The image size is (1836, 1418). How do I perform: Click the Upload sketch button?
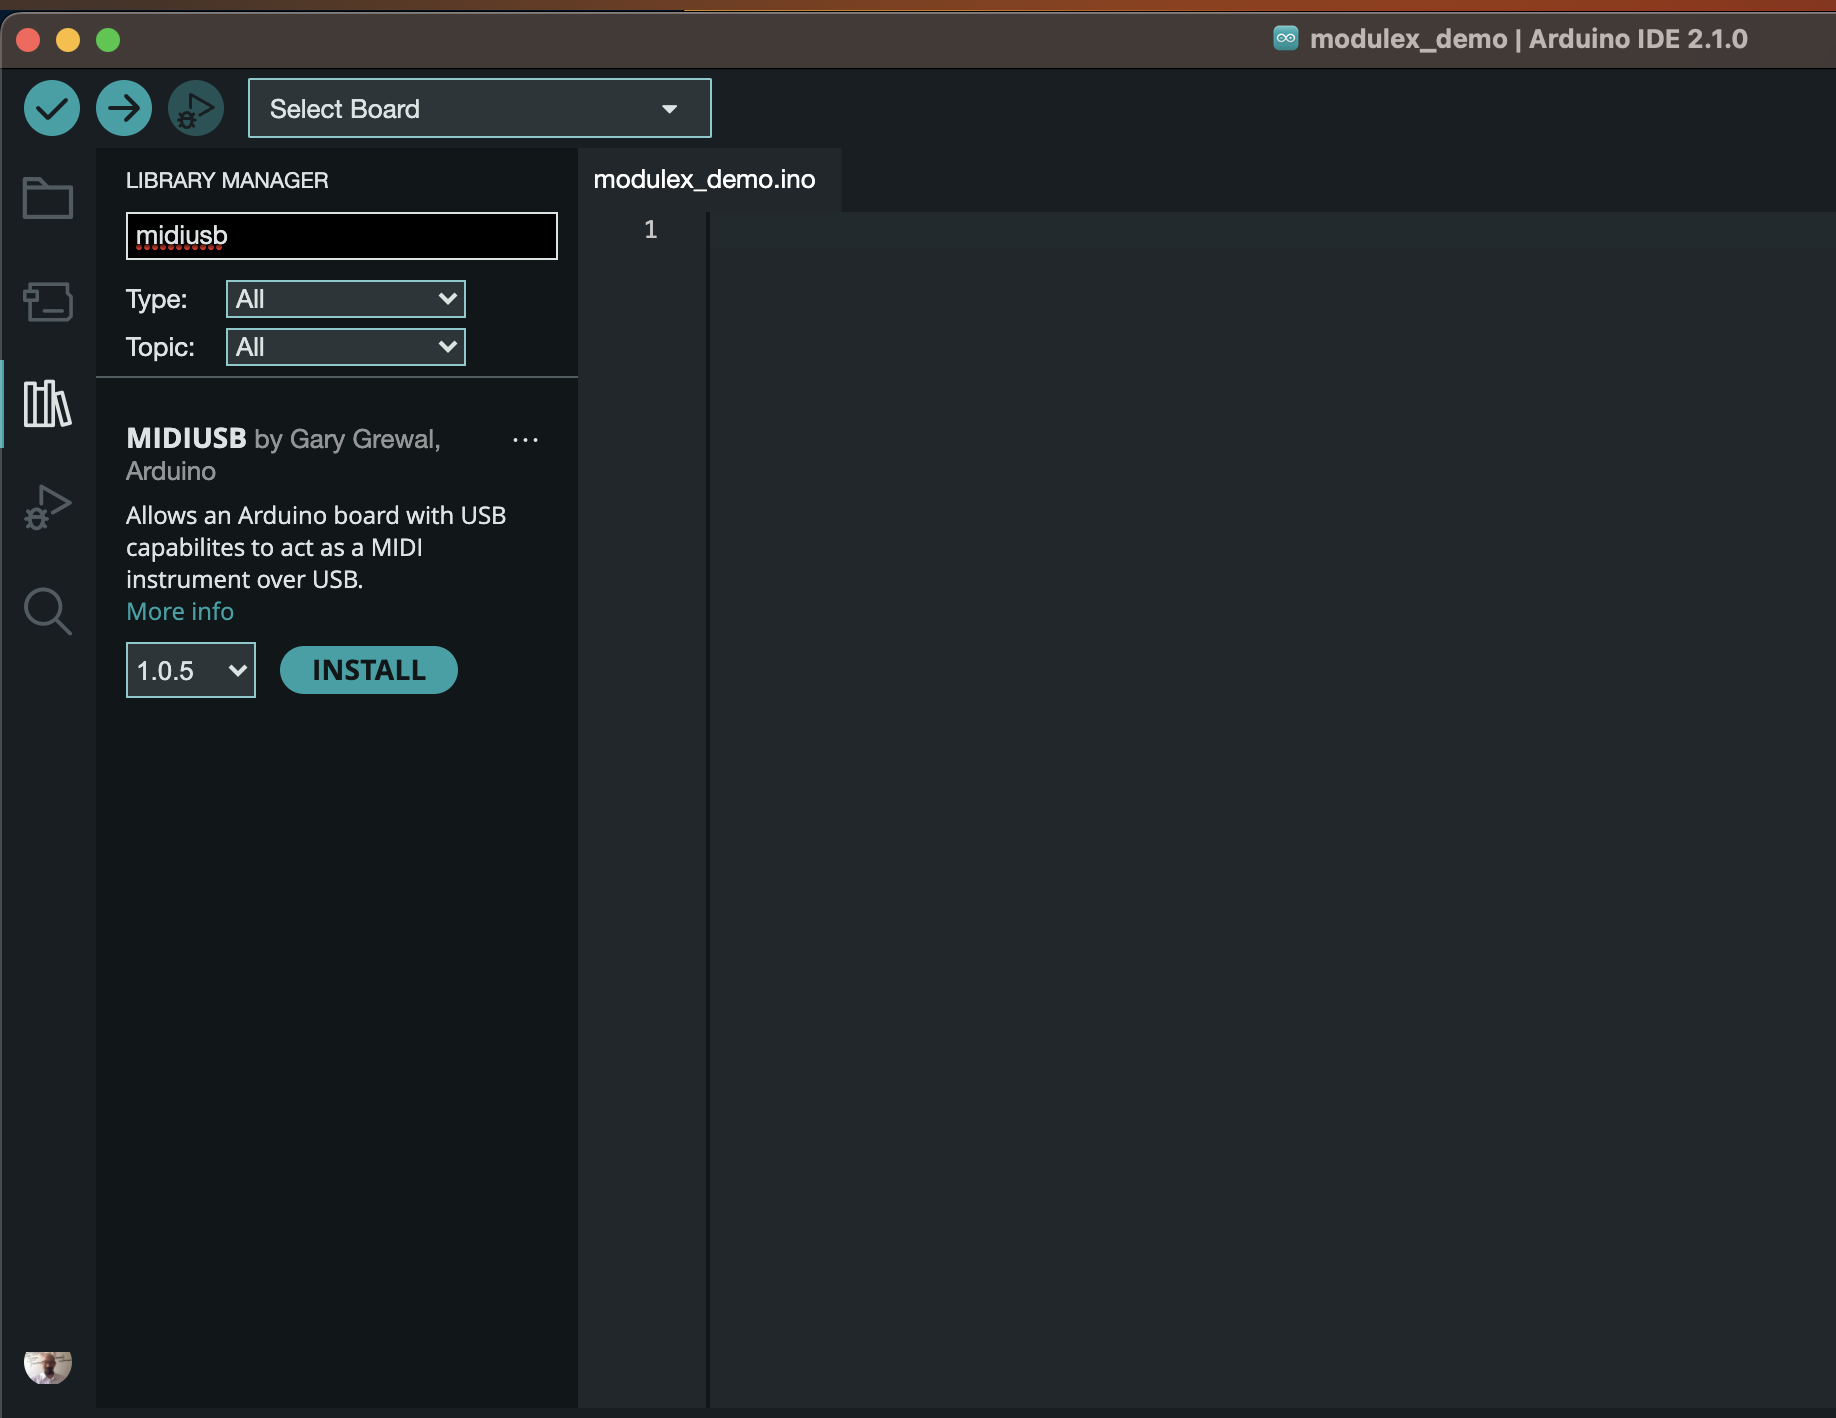tap(123, 107)
